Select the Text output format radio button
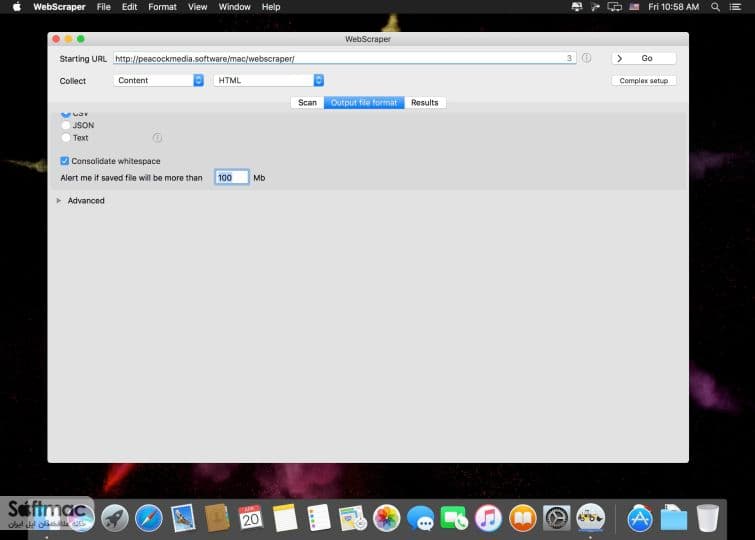Viewport: 755px width, 540px height. pos(66,138)
